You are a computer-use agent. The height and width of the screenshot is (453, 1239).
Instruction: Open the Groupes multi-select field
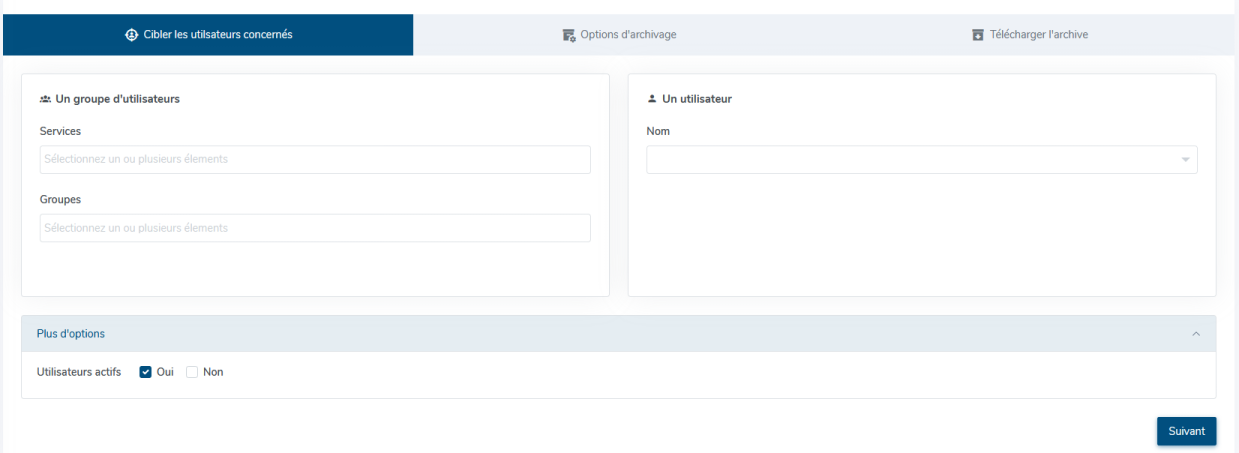(315, 228)
